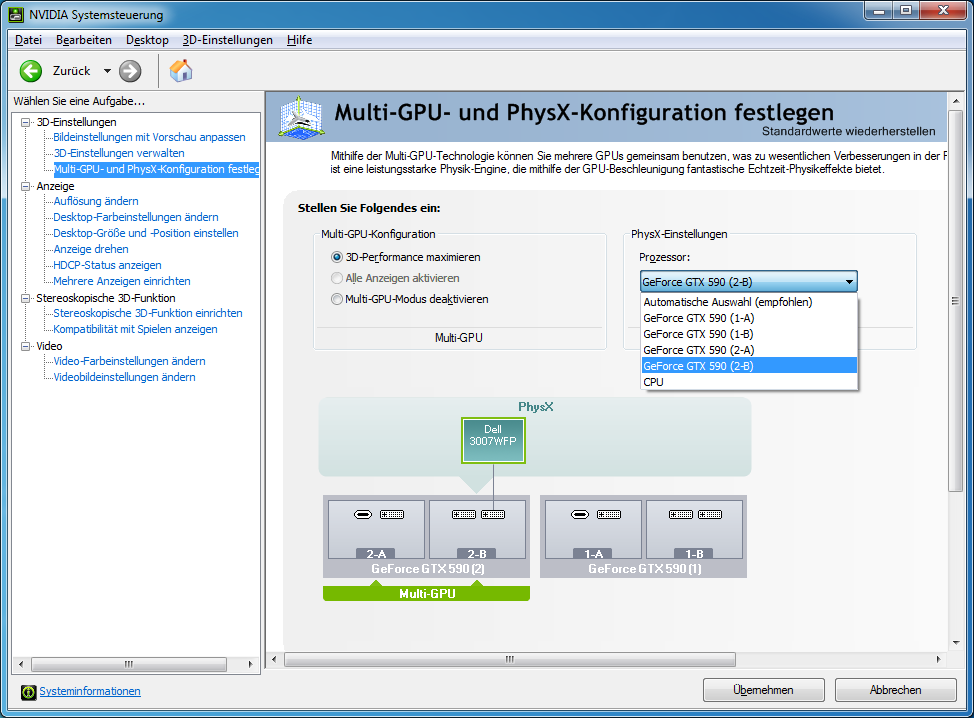Collapse the Stereoskopische 3D-Funktion tree node
The height and width of the screenshot is (718, 974).
25,298
